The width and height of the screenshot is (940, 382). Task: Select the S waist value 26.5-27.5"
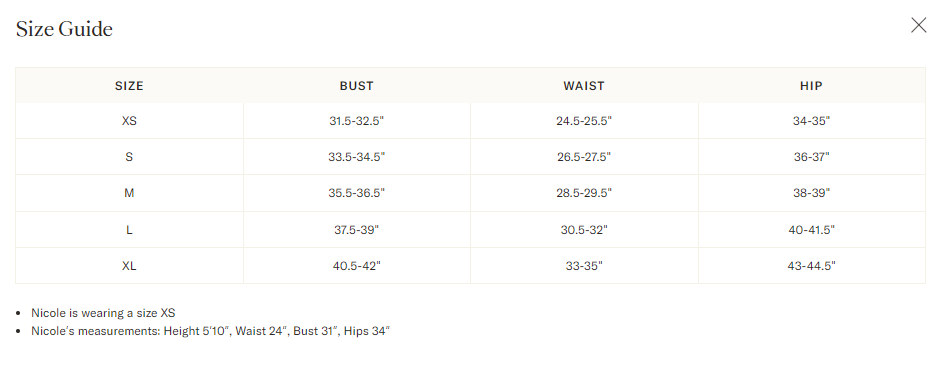[x=584, y=157]
